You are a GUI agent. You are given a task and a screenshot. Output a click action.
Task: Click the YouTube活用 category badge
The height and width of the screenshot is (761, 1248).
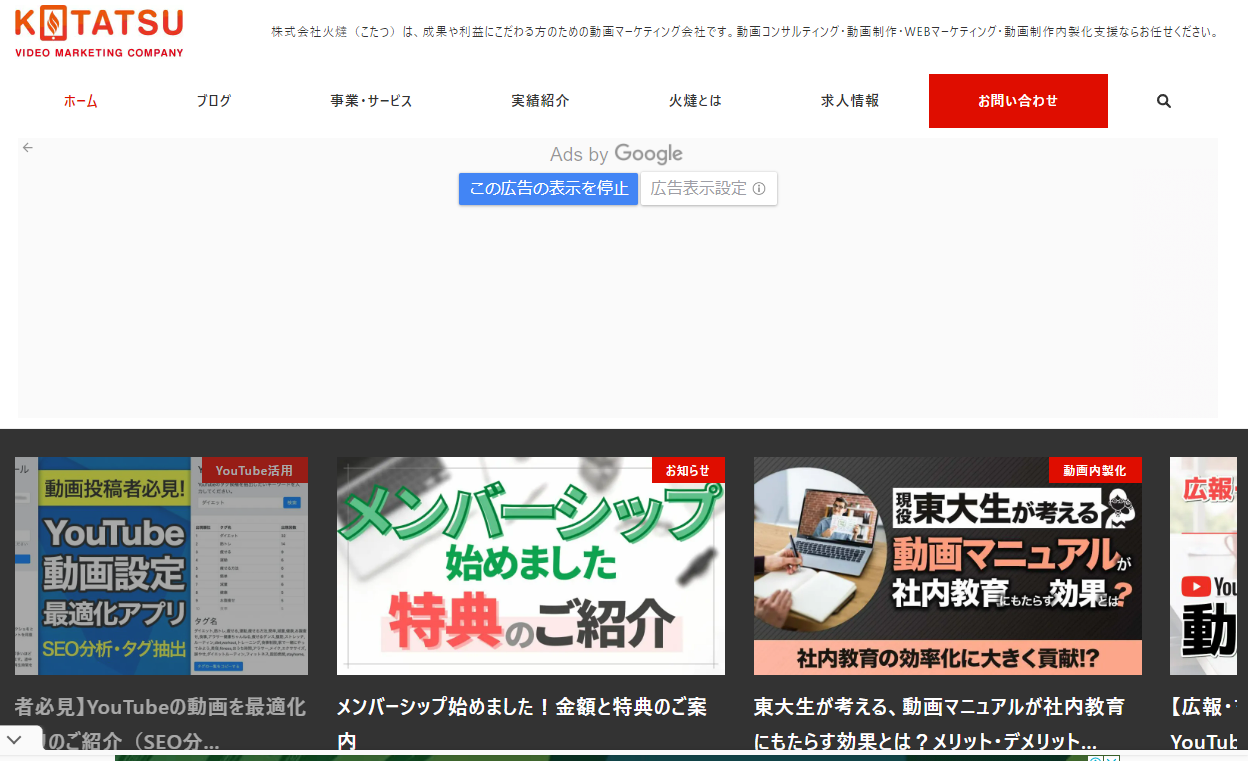click(253, 470)
